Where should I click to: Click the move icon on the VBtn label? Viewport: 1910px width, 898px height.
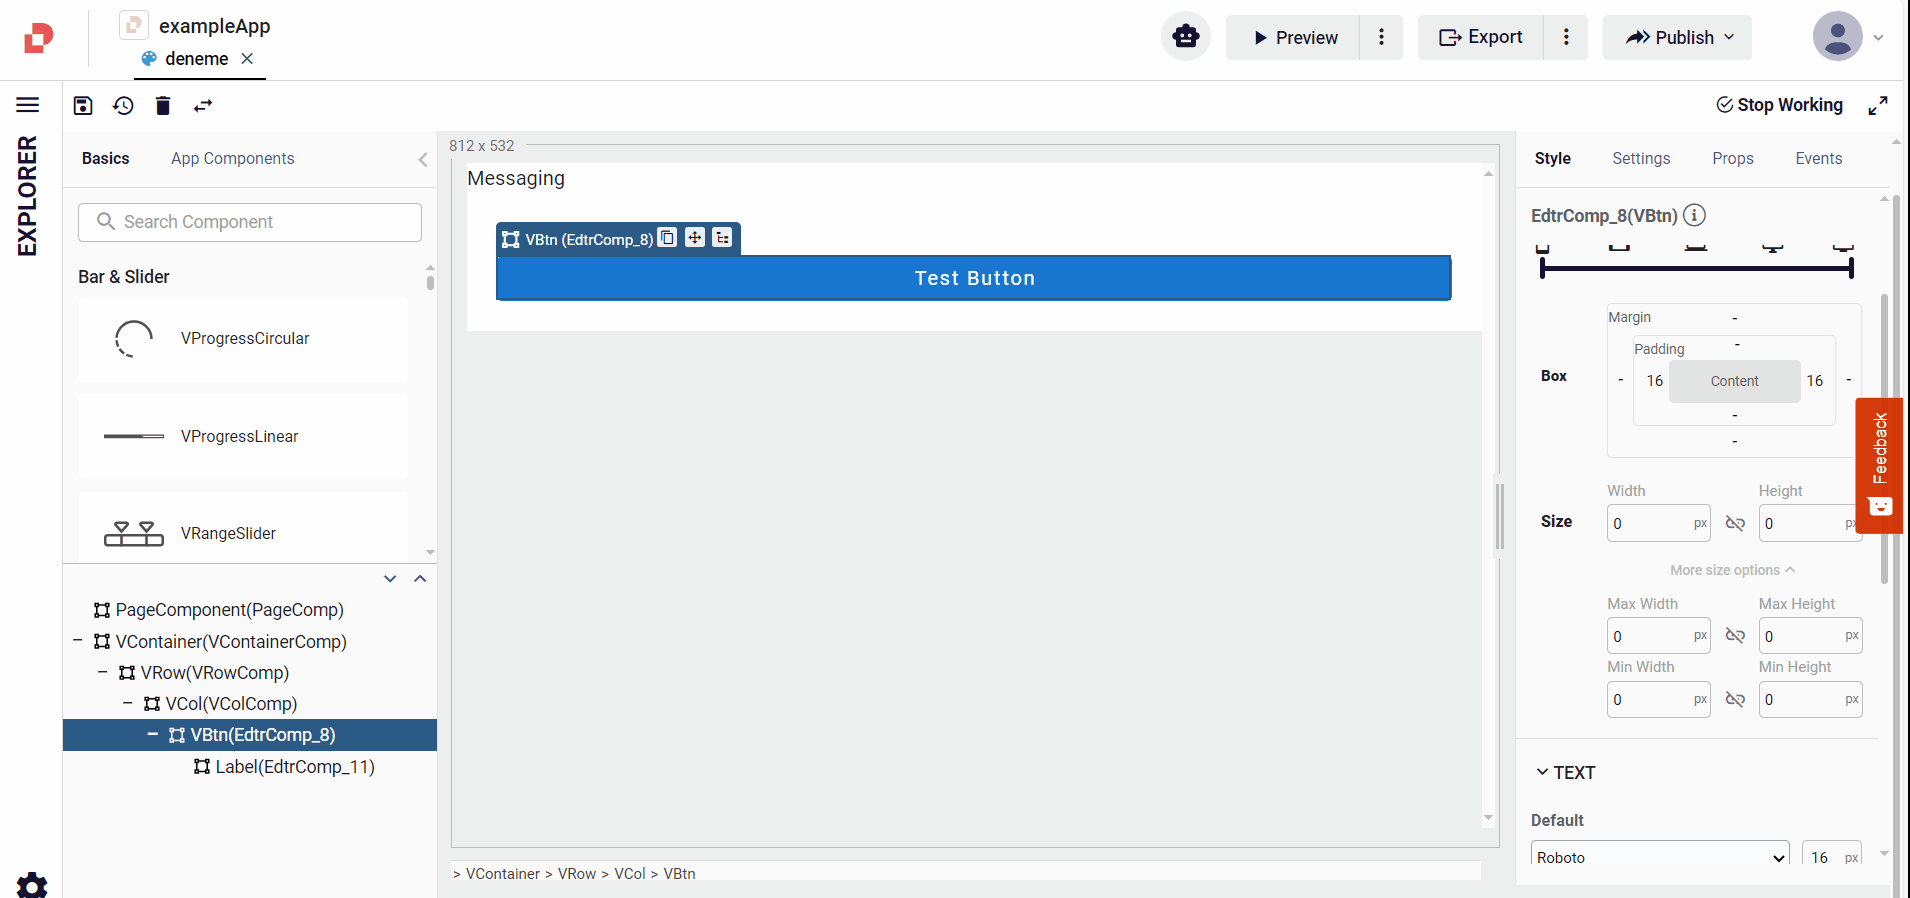pos(695,238)
